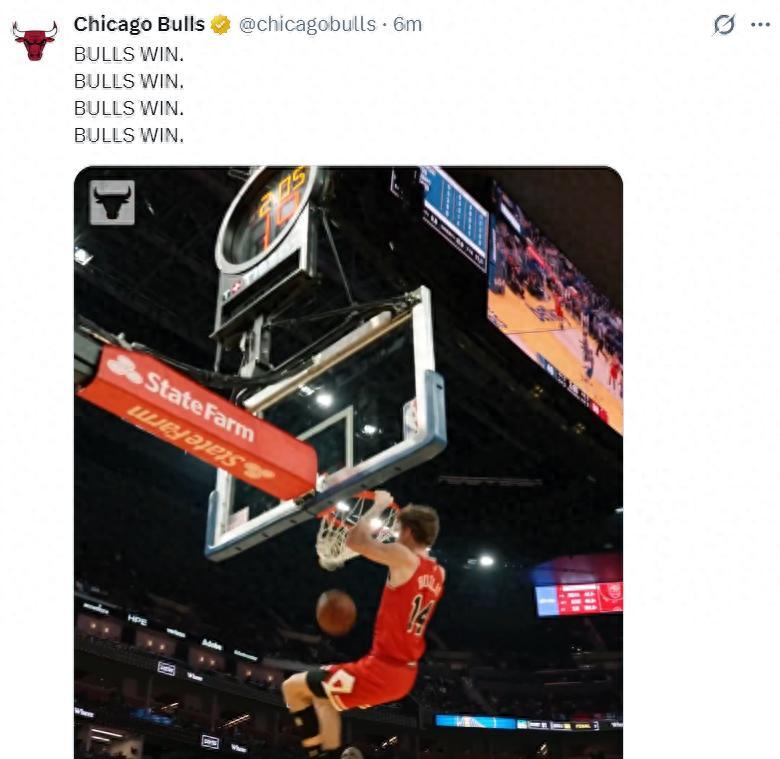Click the gold verified badge
This screenshot has height=759, width=780.
pos(221,25)
